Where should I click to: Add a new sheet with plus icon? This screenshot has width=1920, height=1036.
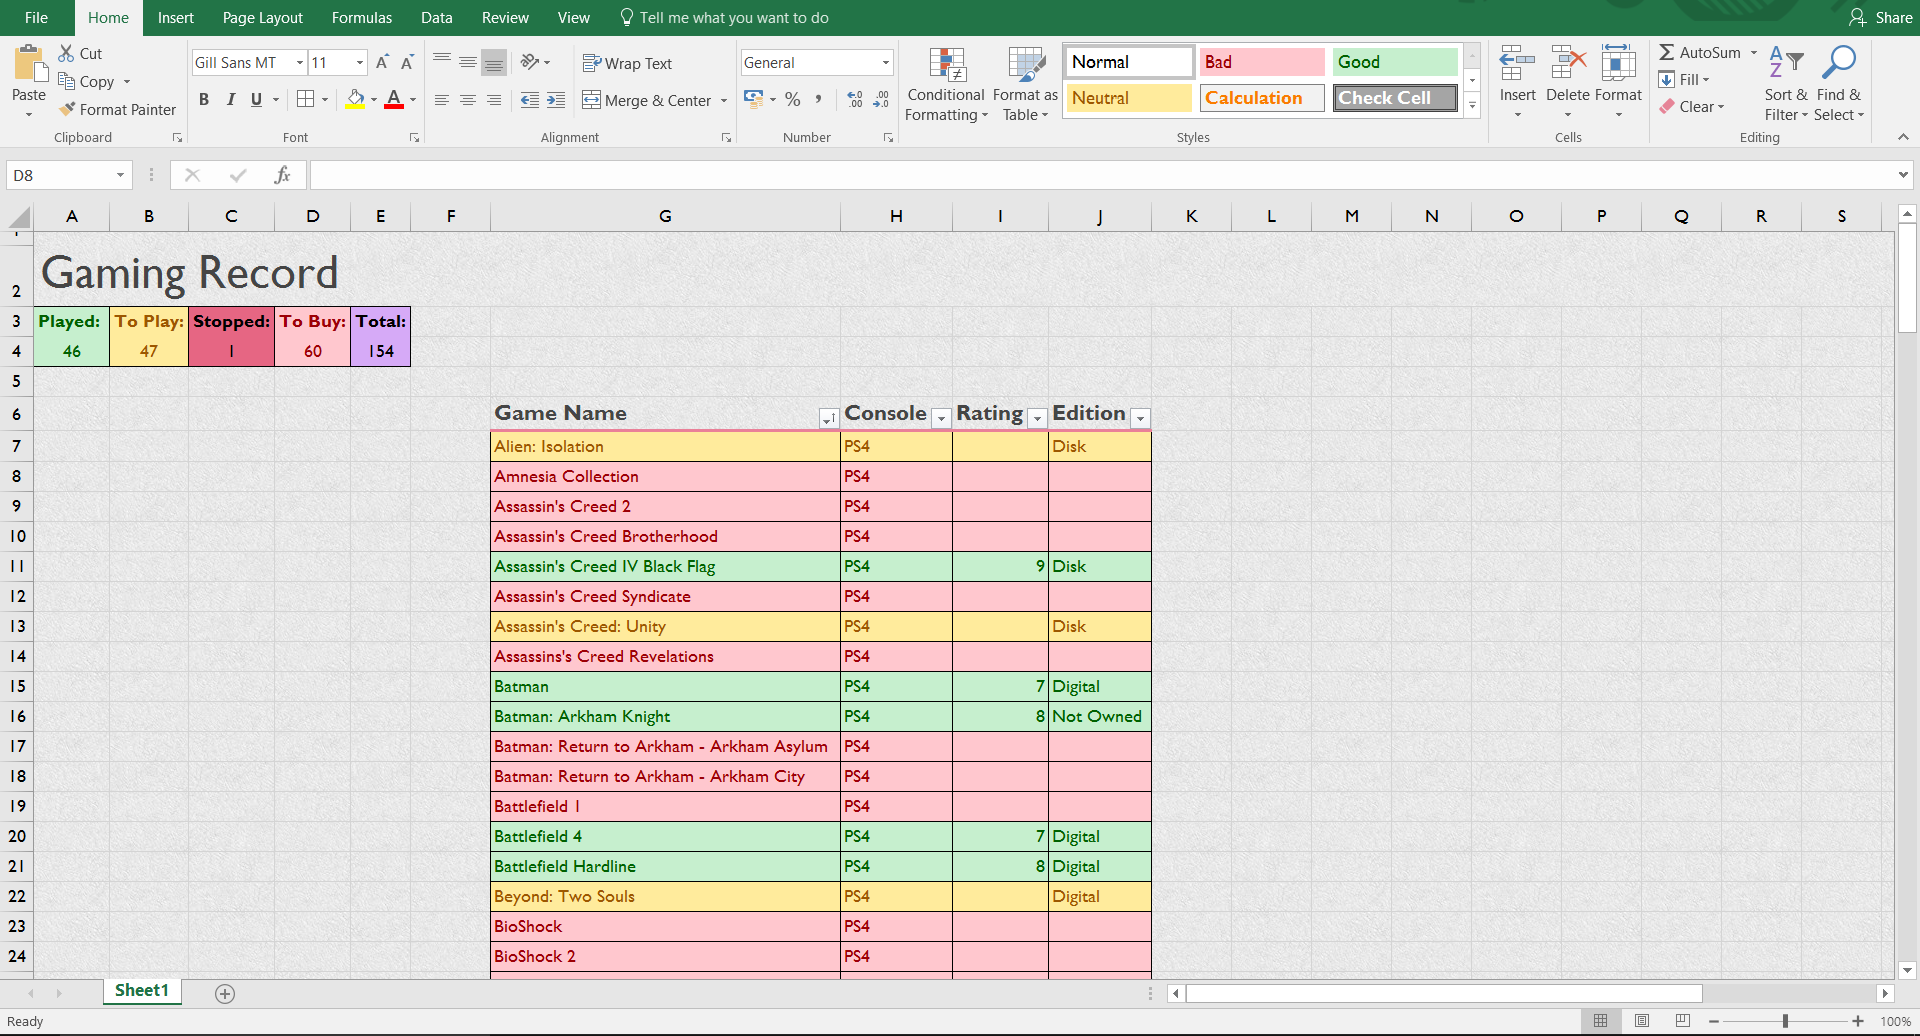point(225,993)
